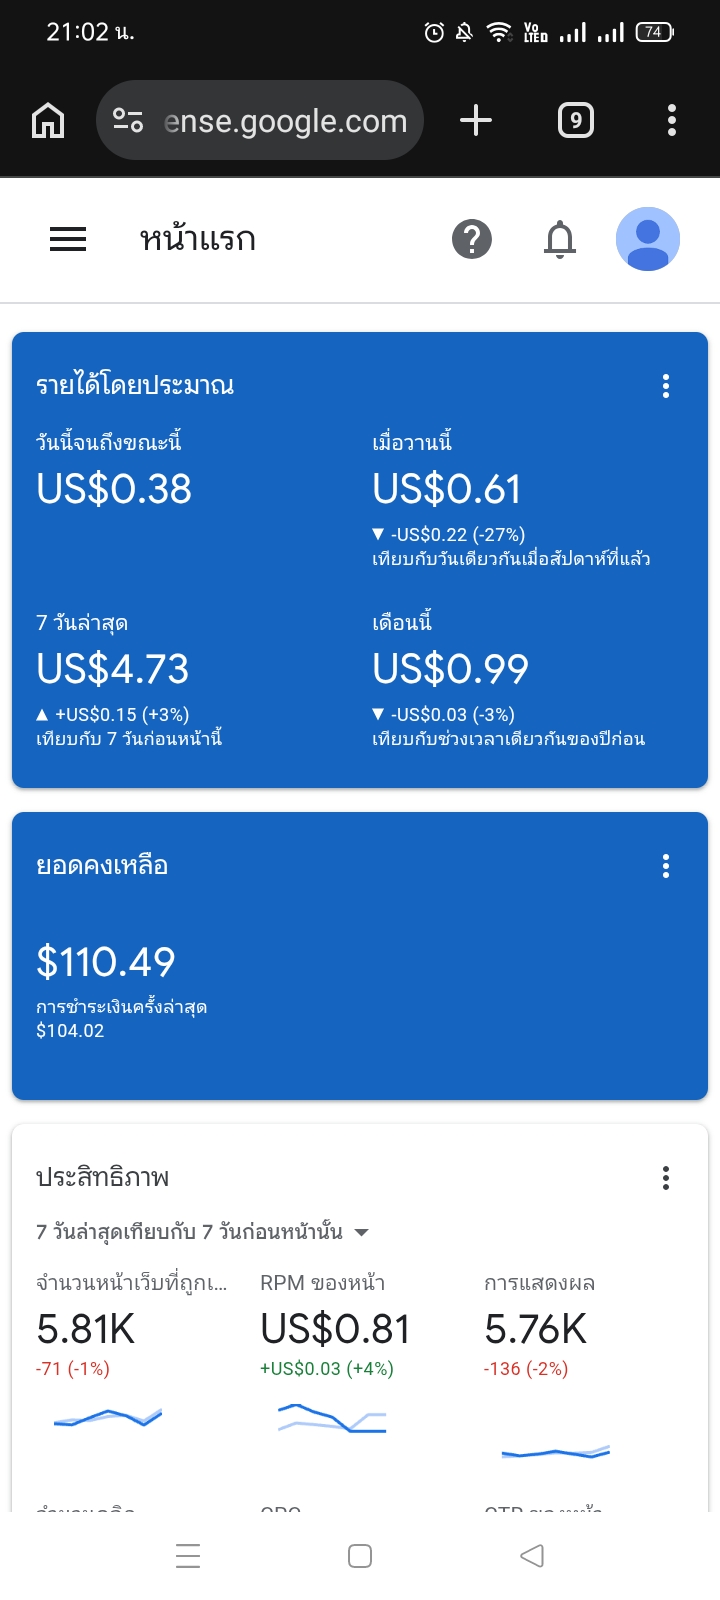Image resolution: width=720 pixels, height=1600 pixels.
Task: Tap the Android recent apps button
Action: tap(188, 1556)
